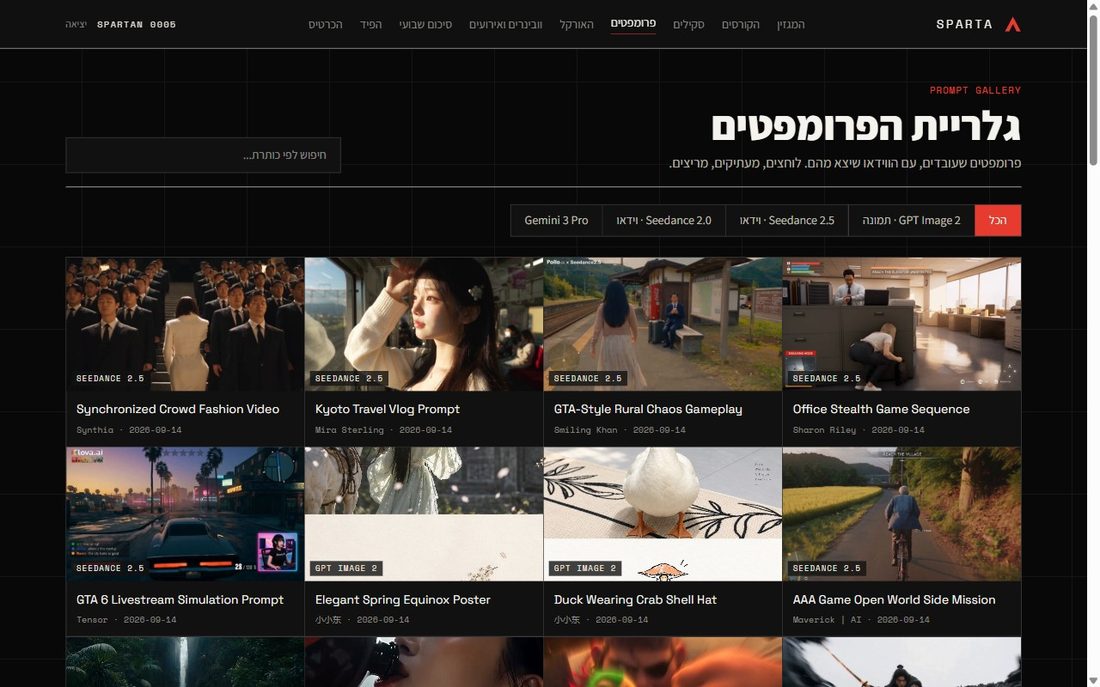Click author line Maverick | AI
The image size is (1100, 687).
(x=861, y=620)
